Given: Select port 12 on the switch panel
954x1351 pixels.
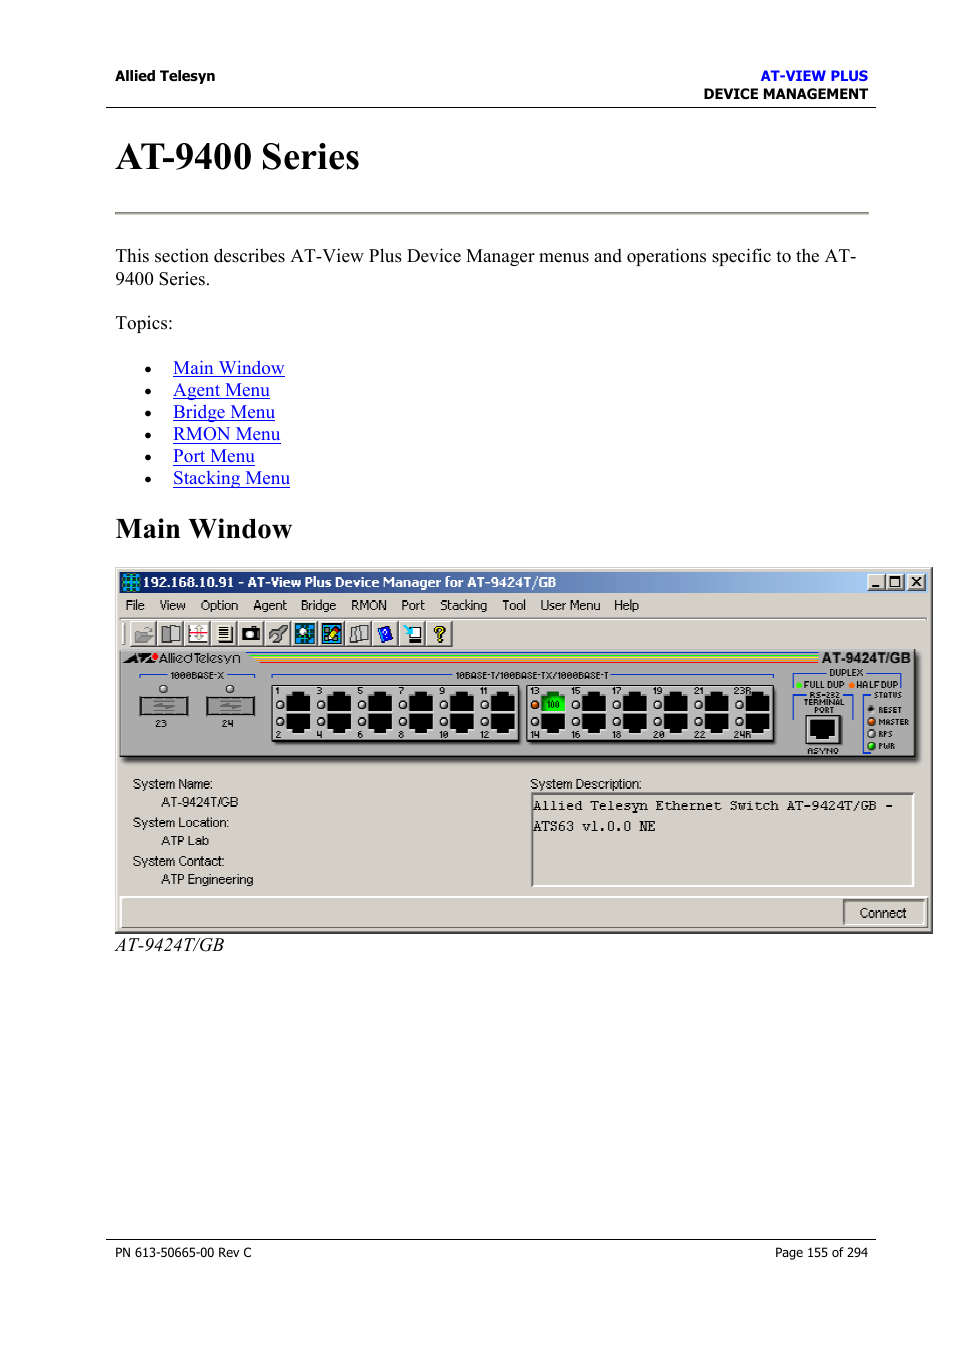Looking at the screenshot, I should point(503,722).
